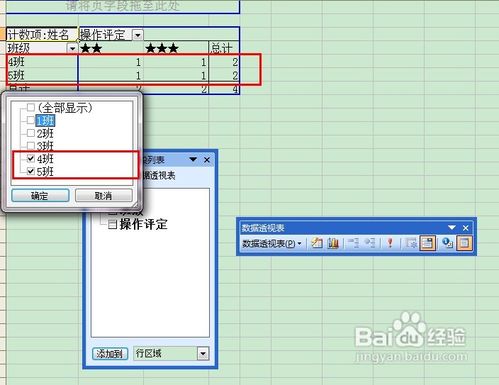Select the 4班 row label cell
The height and width of the screenshot is (385, 499).
42,62
